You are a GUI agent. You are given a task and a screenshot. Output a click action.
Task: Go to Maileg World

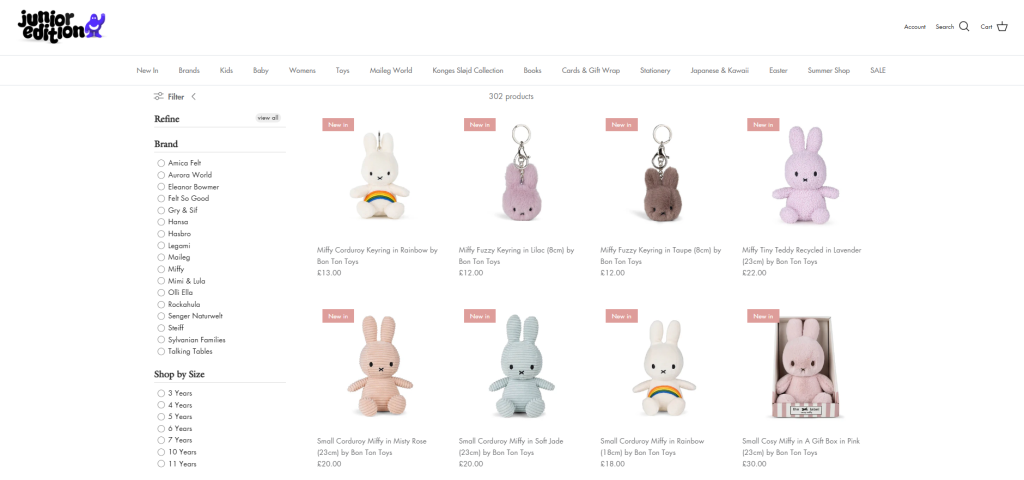coord(391,71)
